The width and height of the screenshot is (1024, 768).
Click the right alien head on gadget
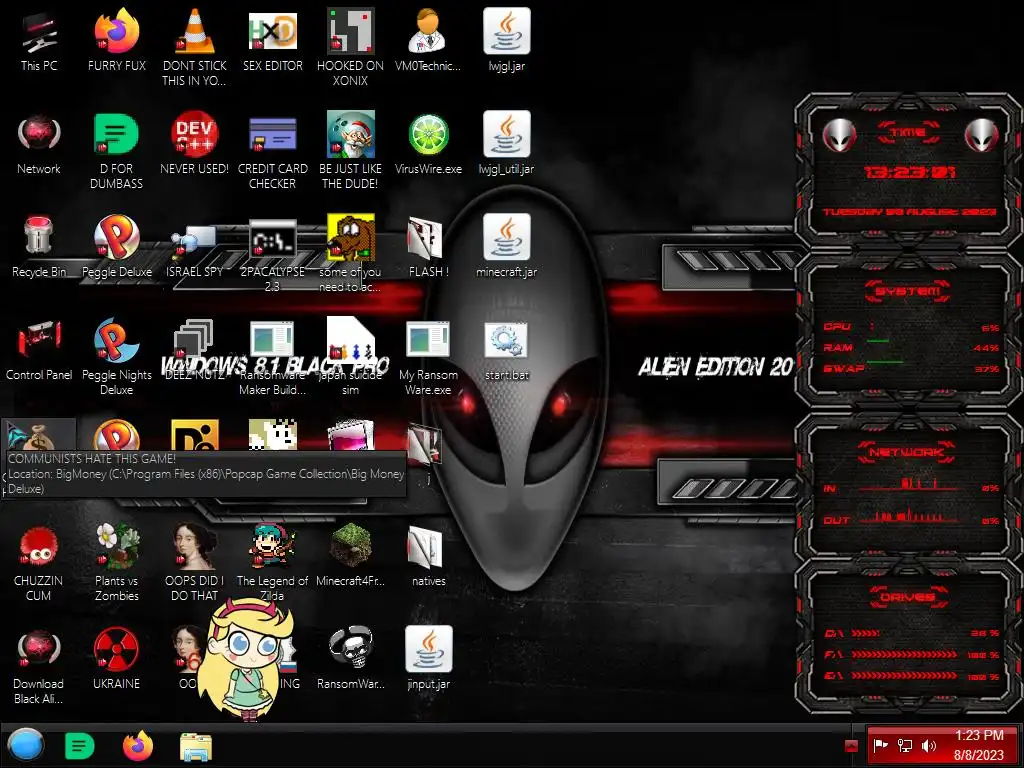pyautogui.click(x=981, y=136)
